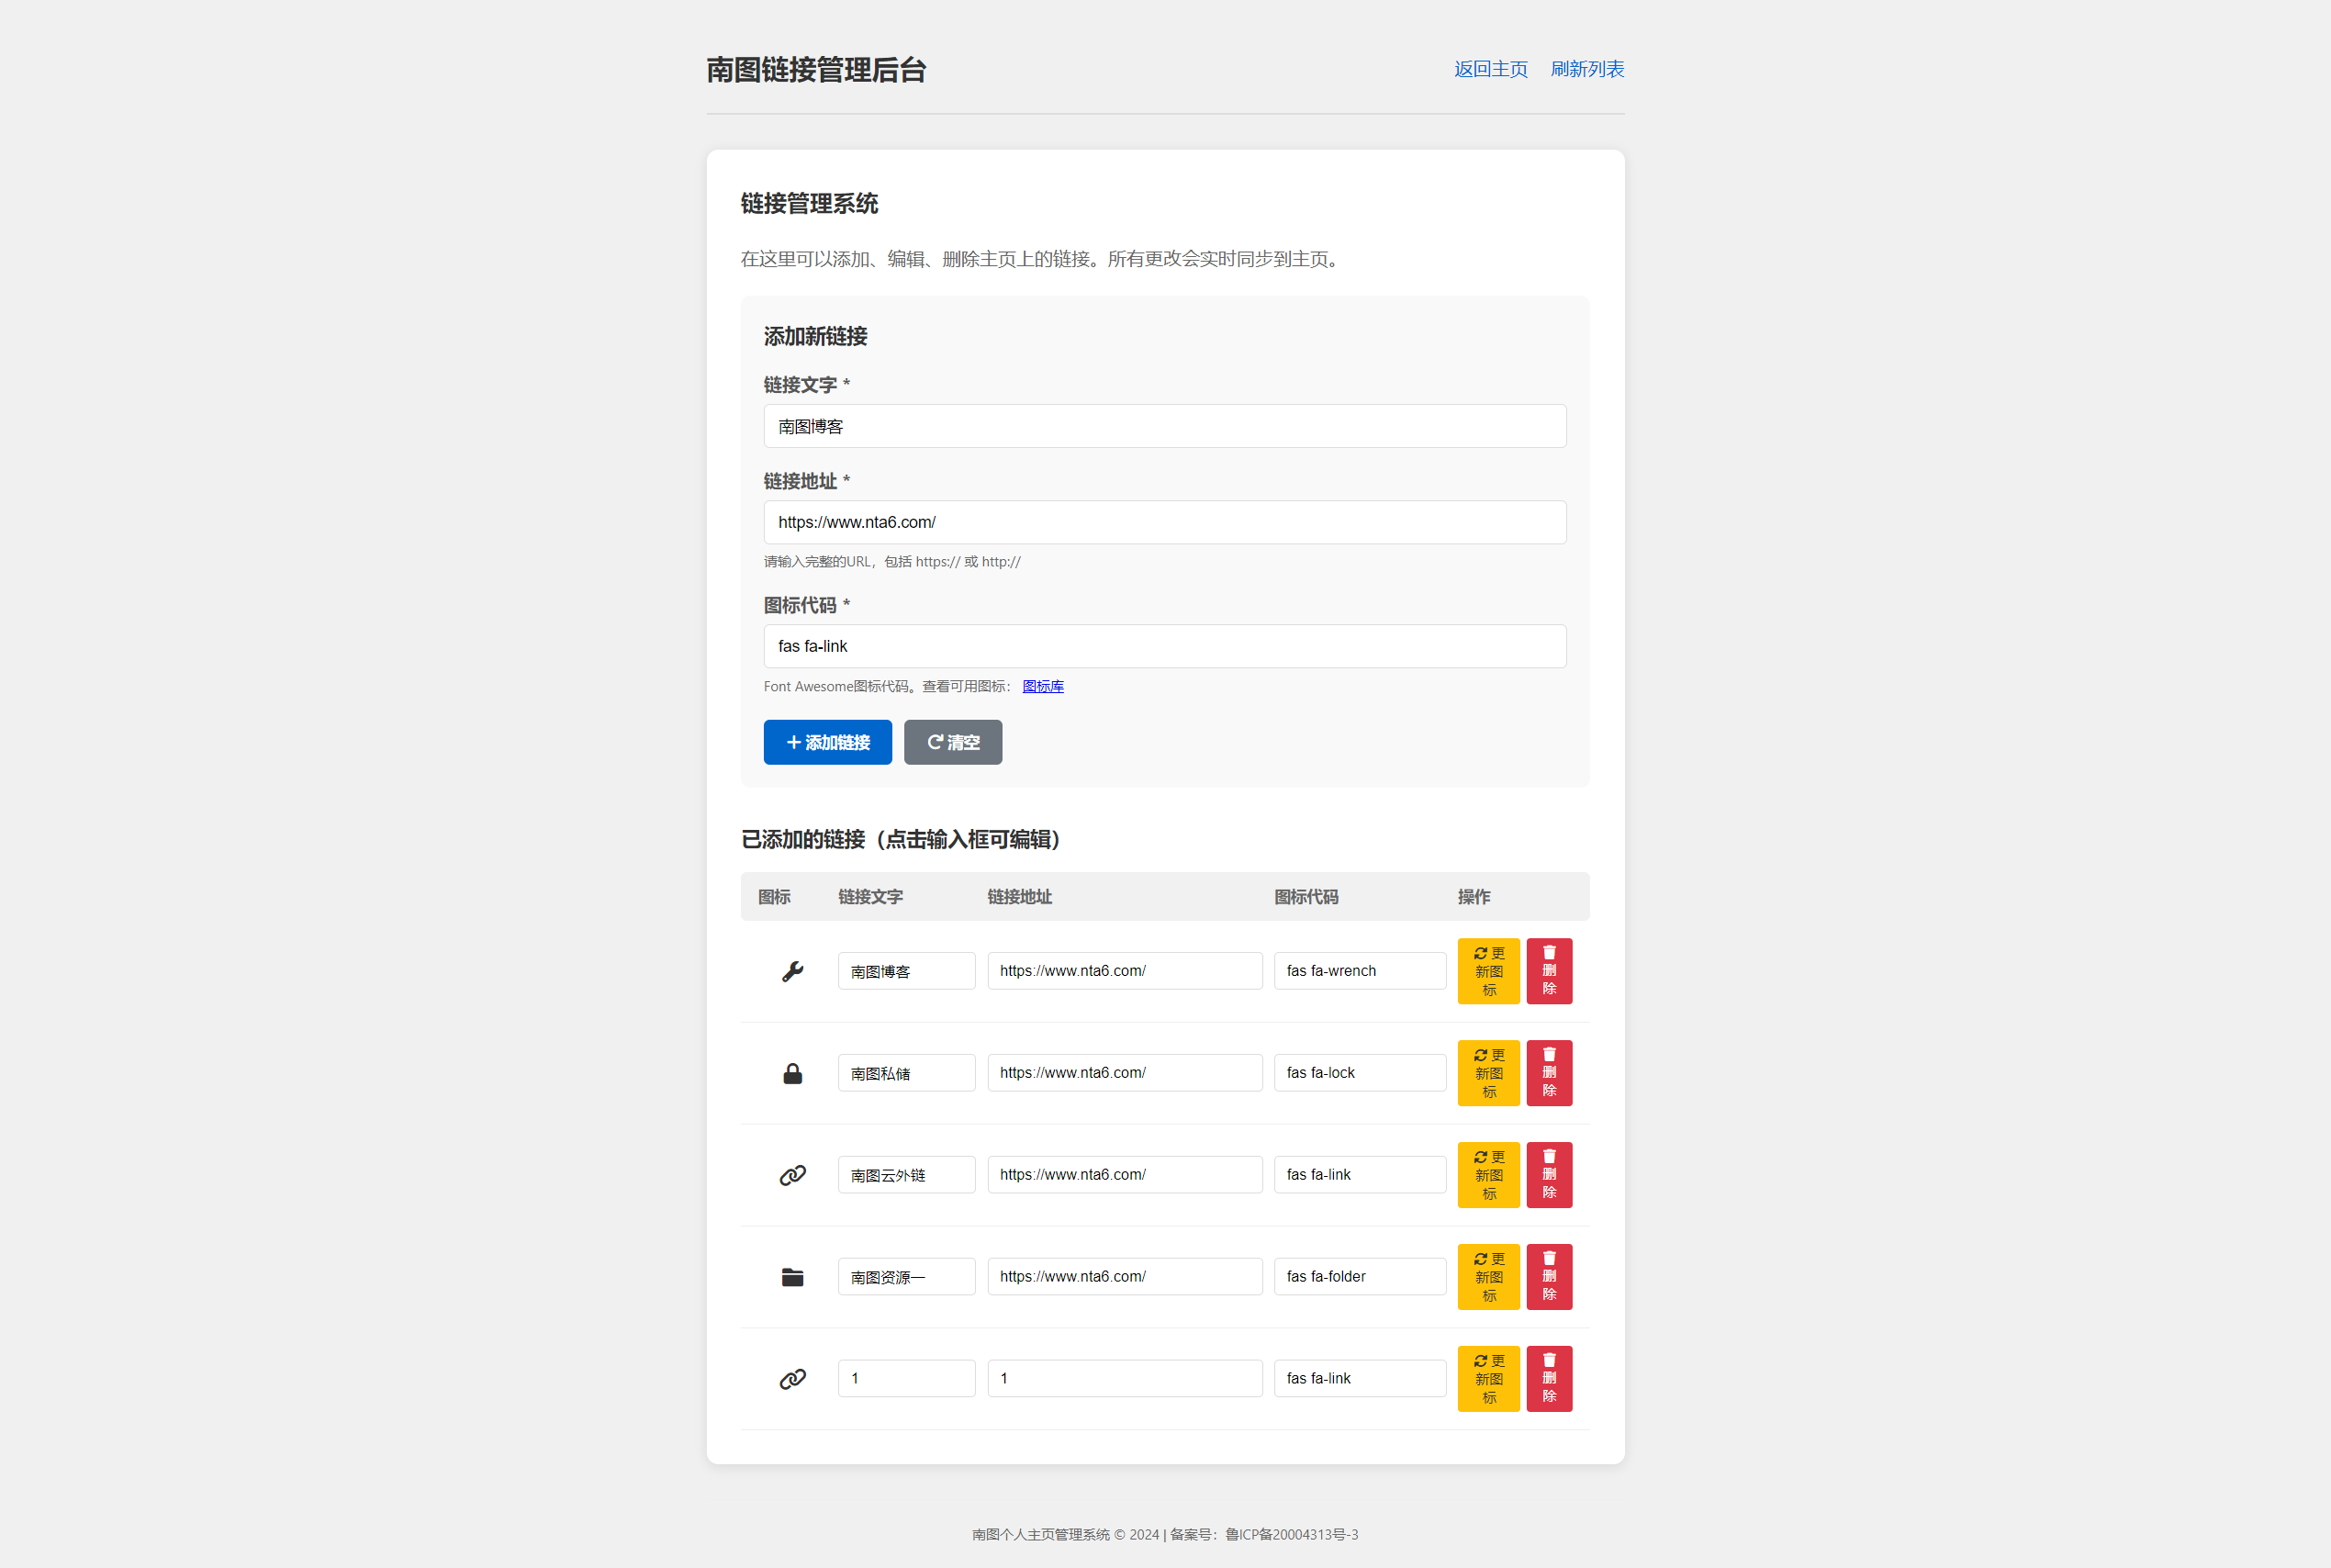Click the 链接文字 input showing 南图博客
This screenshot has height=1568, width=2331.
(1164, 426)
